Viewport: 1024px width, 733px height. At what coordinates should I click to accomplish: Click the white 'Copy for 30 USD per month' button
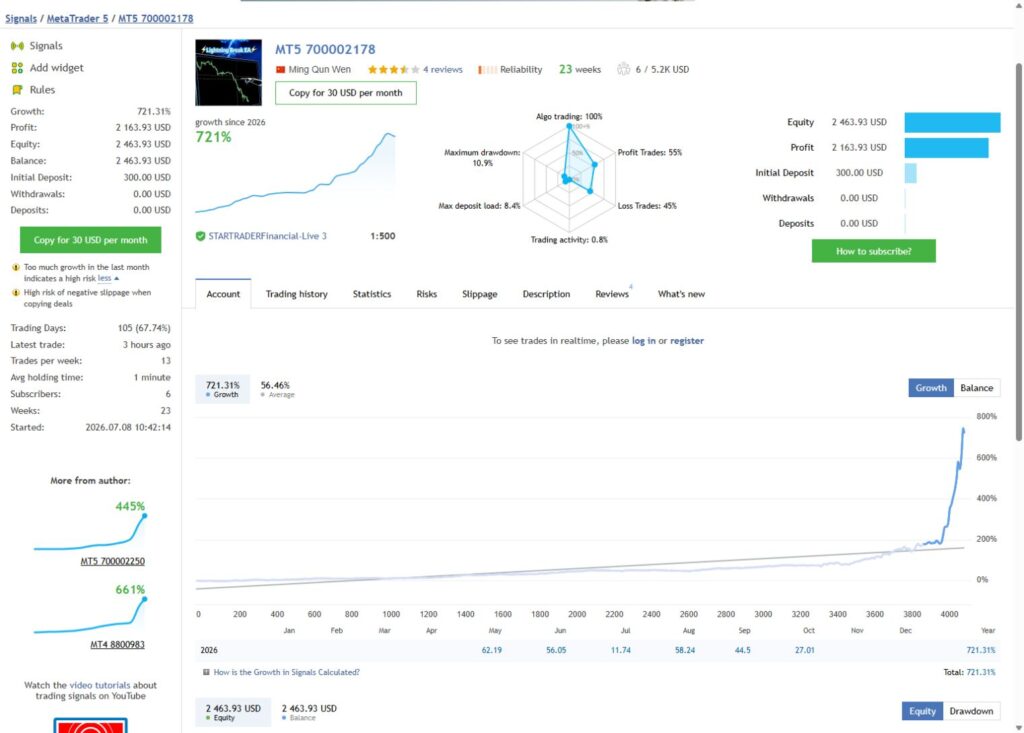coord(345,93)
